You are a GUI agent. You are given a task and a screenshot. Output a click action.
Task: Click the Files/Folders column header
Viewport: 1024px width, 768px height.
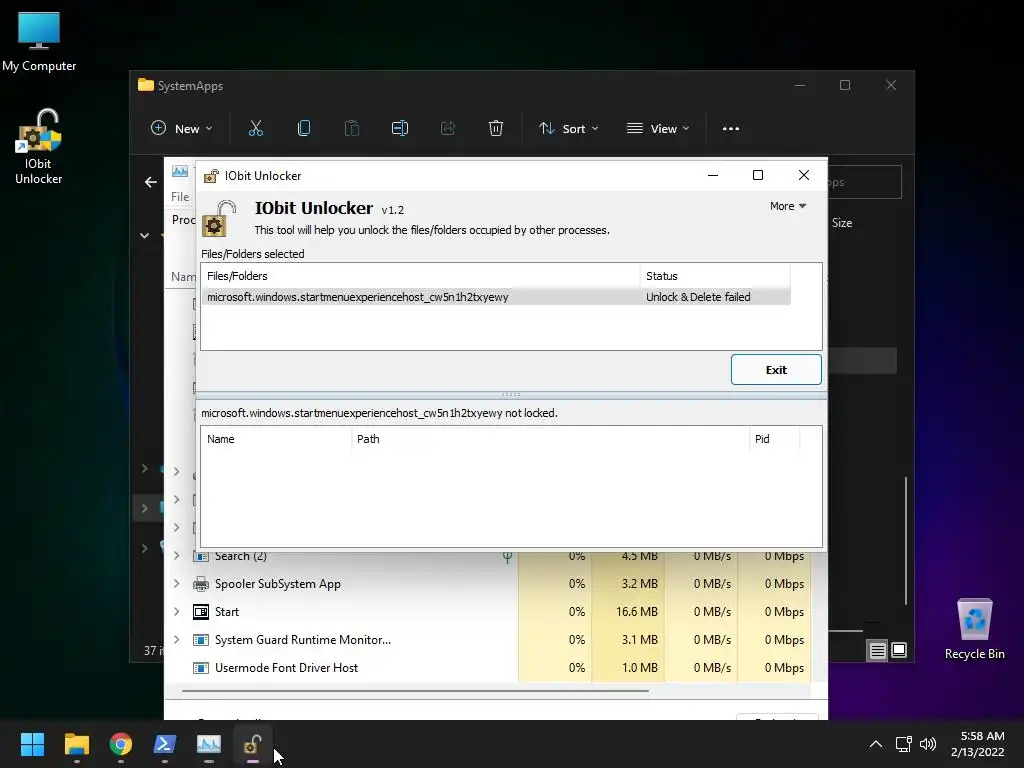421,276
